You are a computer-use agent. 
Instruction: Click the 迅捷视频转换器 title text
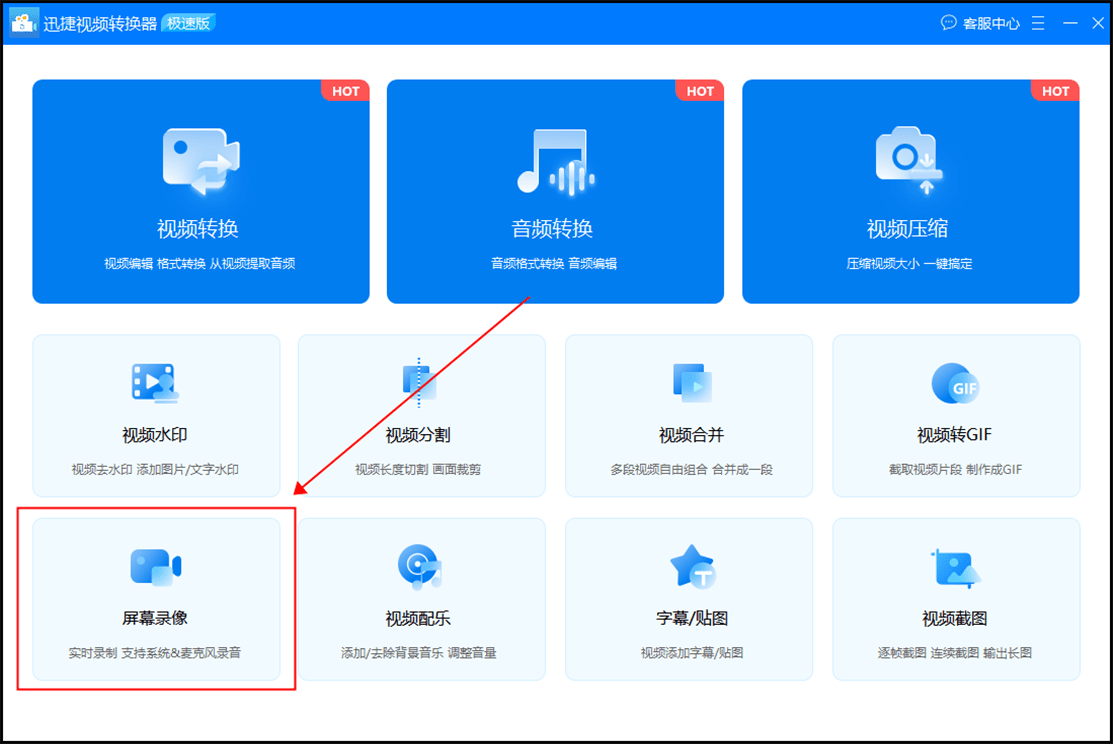pyautogui.click(x=100, y=23)
